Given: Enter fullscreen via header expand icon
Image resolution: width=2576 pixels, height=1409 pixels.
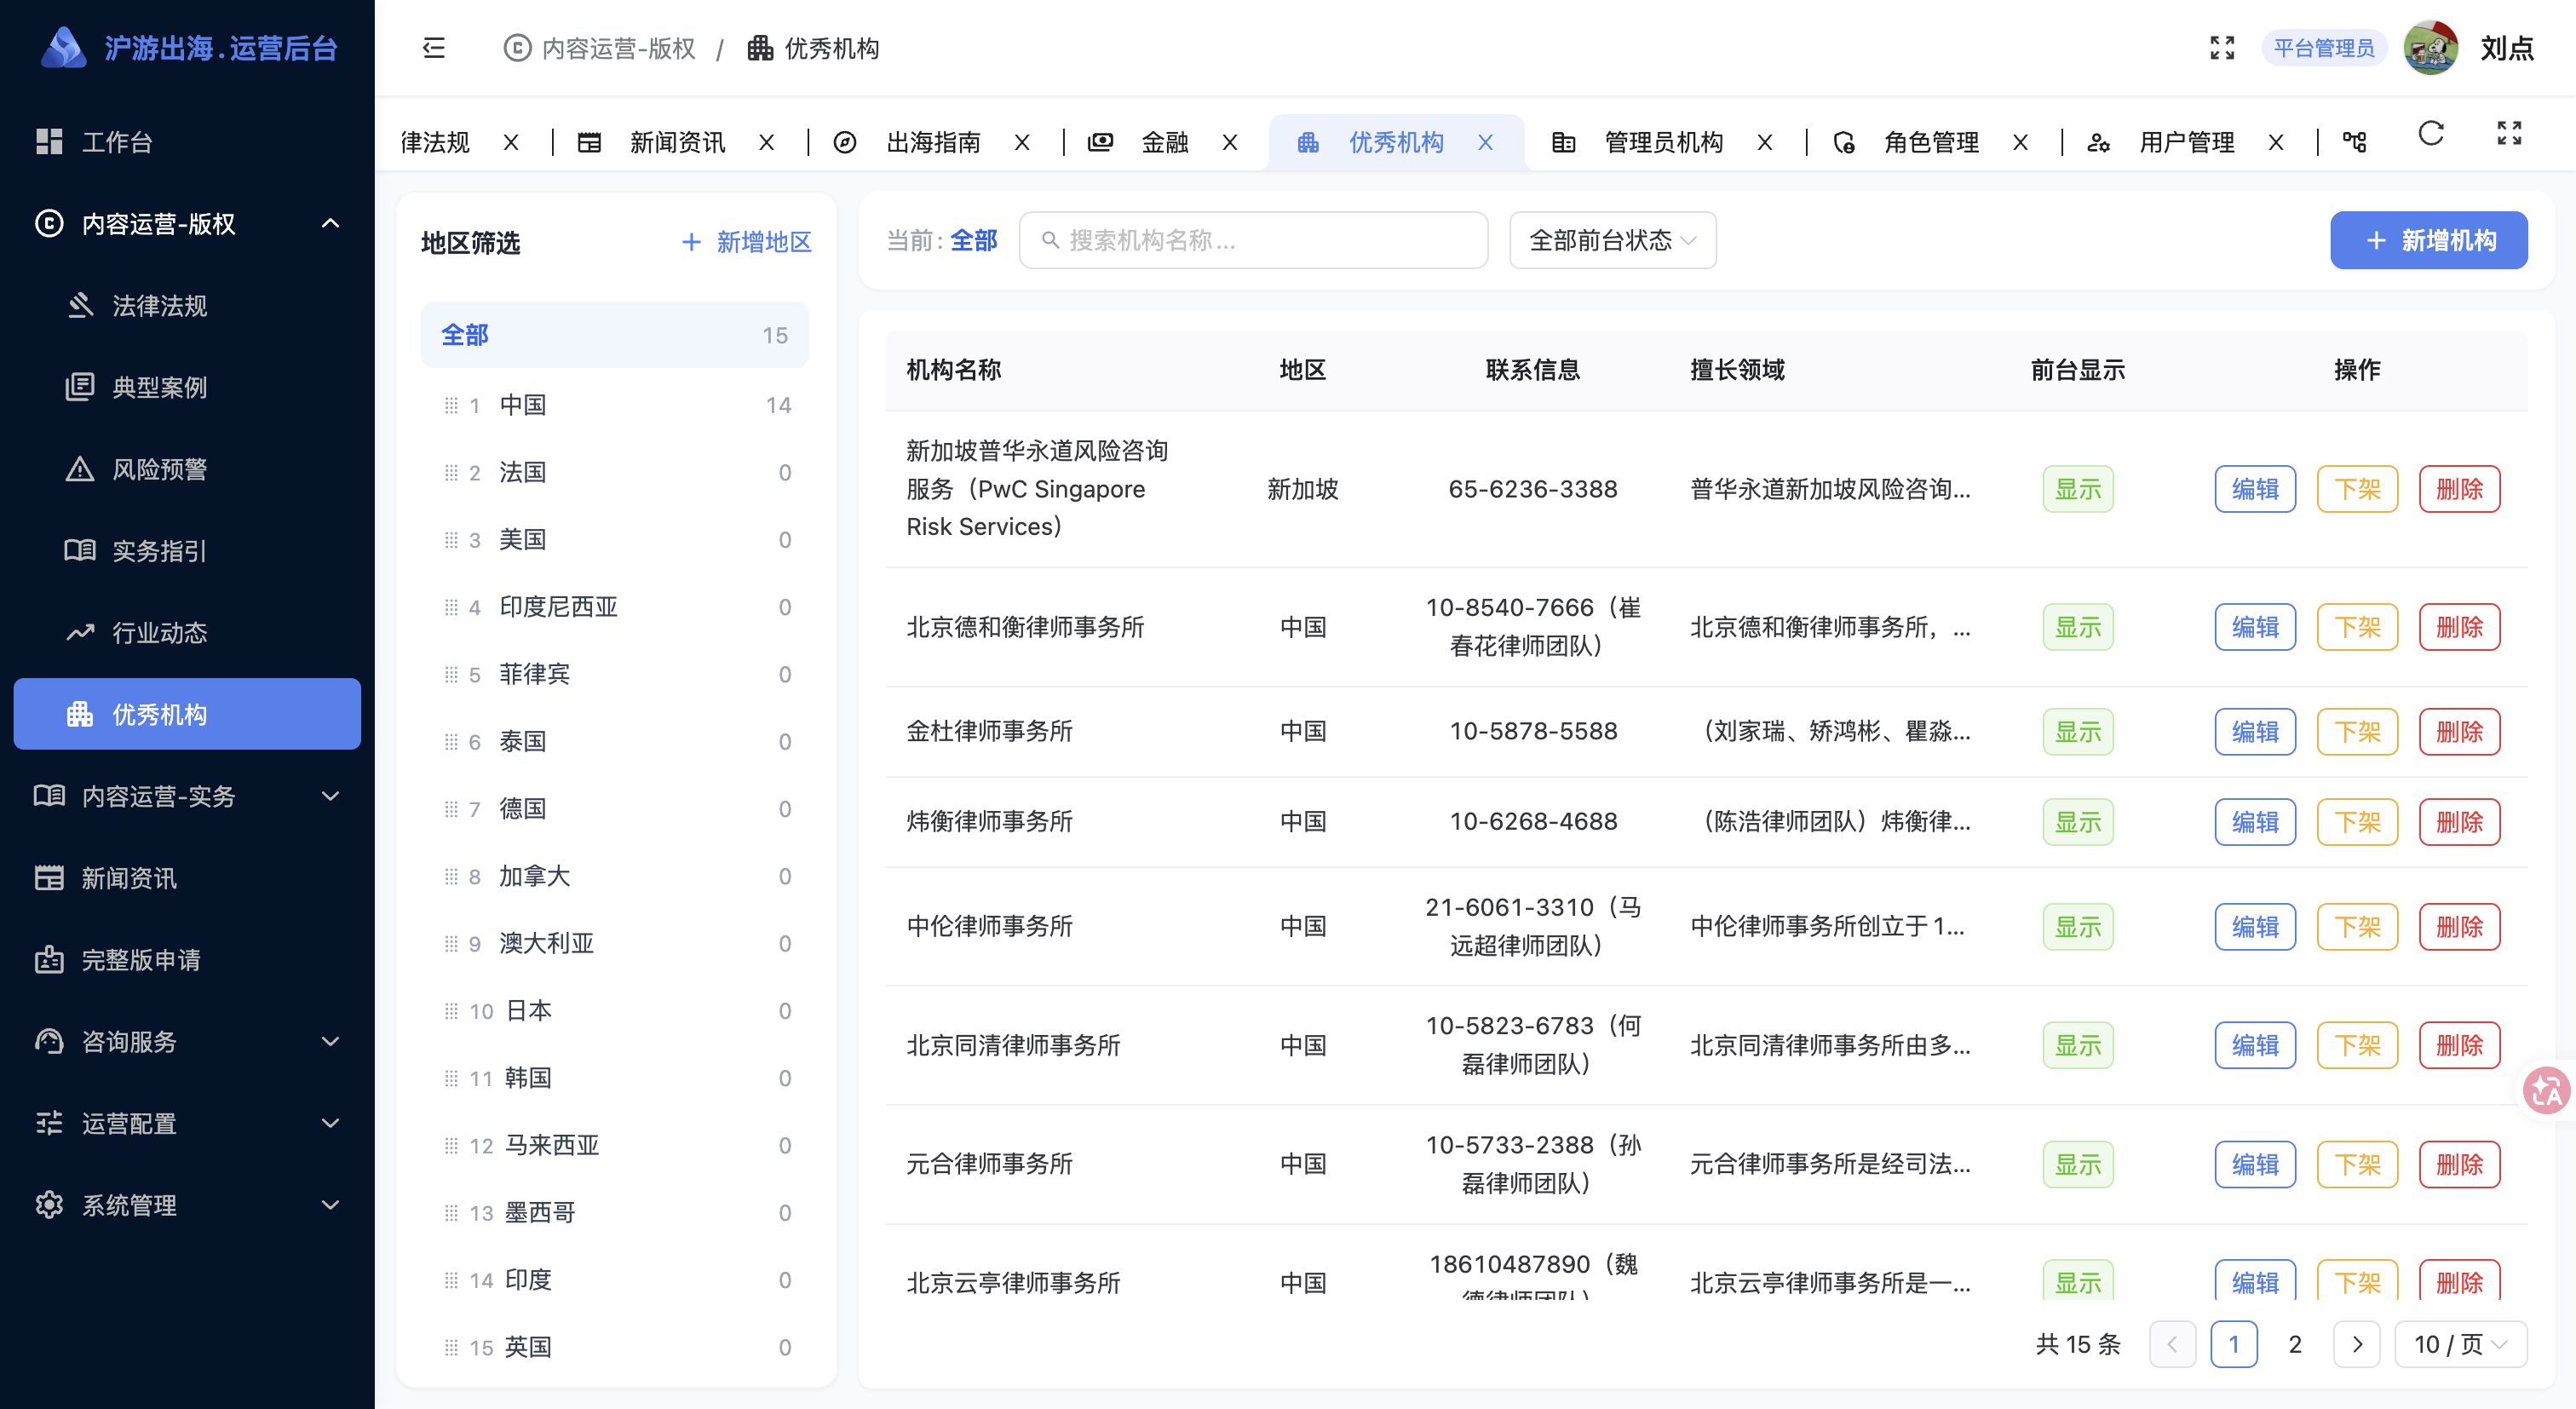Looking at the screenshot, I should (2222, 48).
